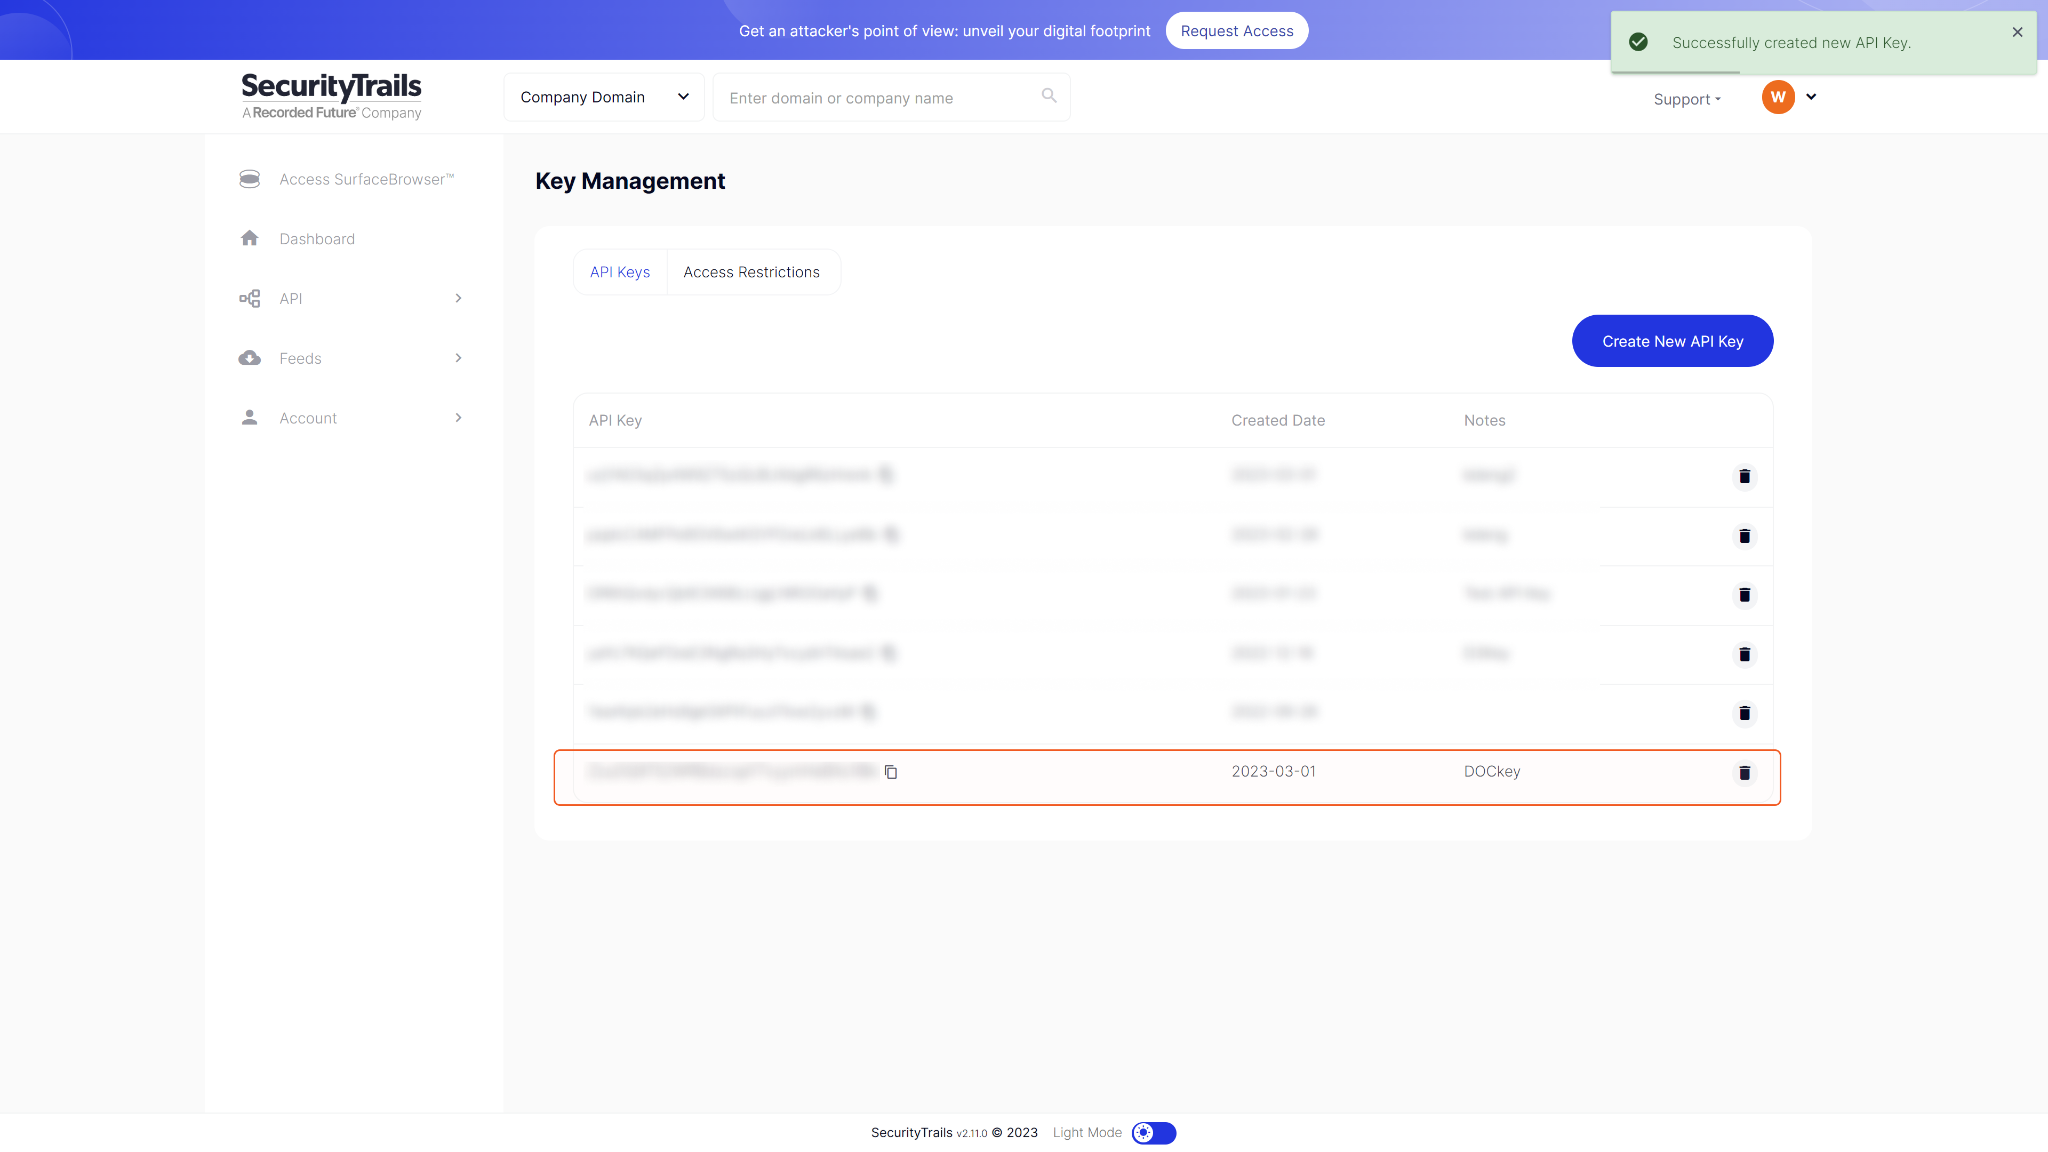Screen dimensions: 2048x1152
Task: Open the Company Domain dropdown
Action: tap(604, 97)
